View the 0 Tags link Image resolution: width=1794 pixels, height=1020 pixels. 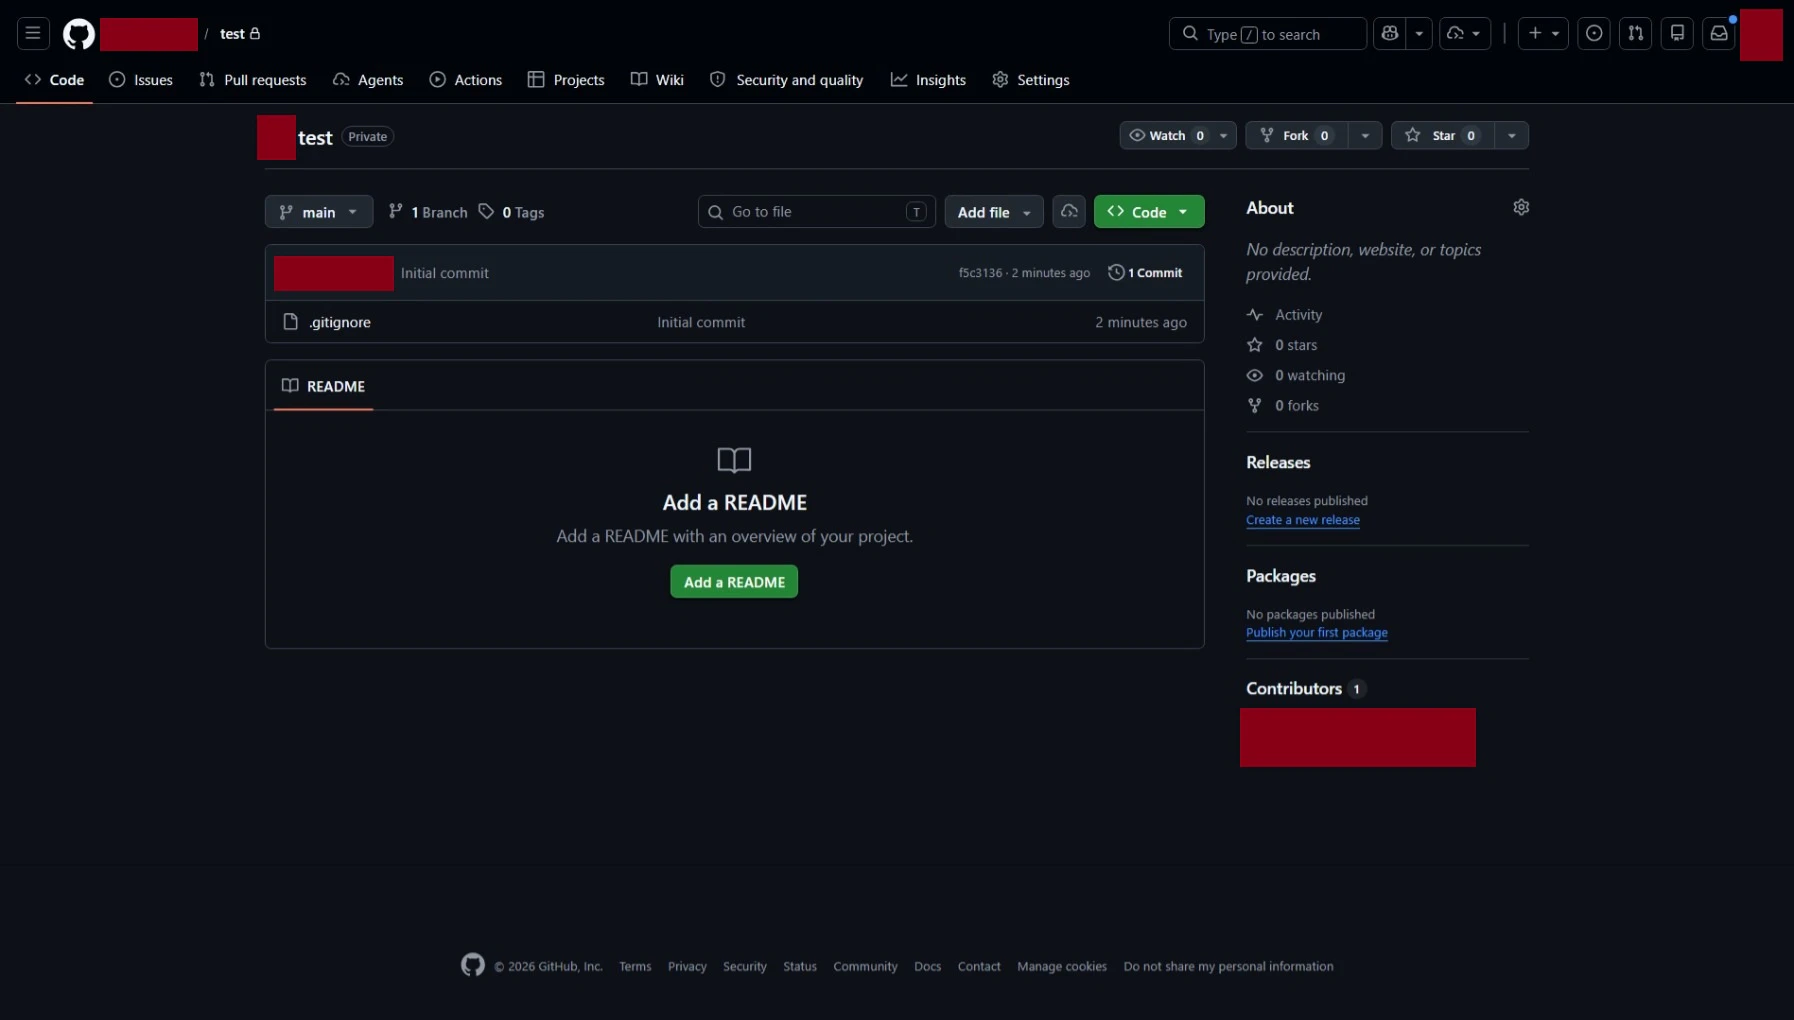pos(511,212)
